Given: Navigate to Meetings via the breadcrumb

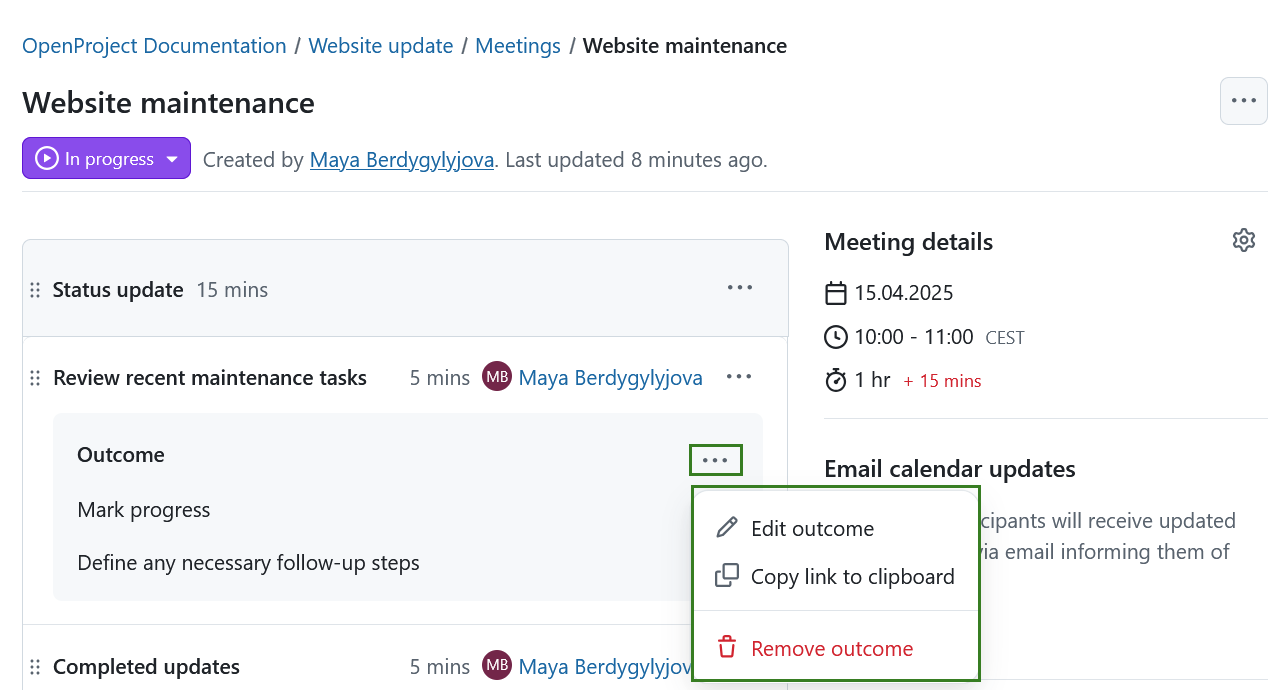Looking at the screenshot, I should [518, 45].
